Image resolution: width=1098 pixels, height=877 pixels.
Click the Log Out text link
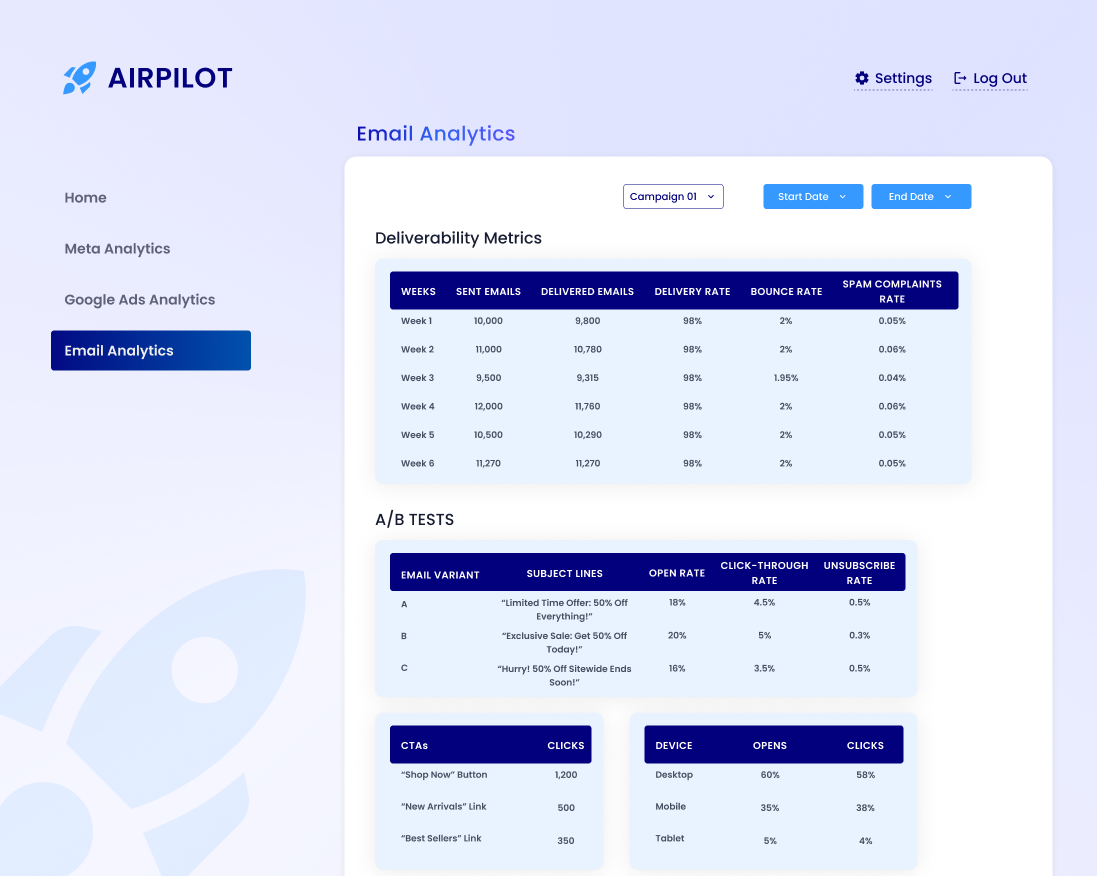tap(1000, 78)
